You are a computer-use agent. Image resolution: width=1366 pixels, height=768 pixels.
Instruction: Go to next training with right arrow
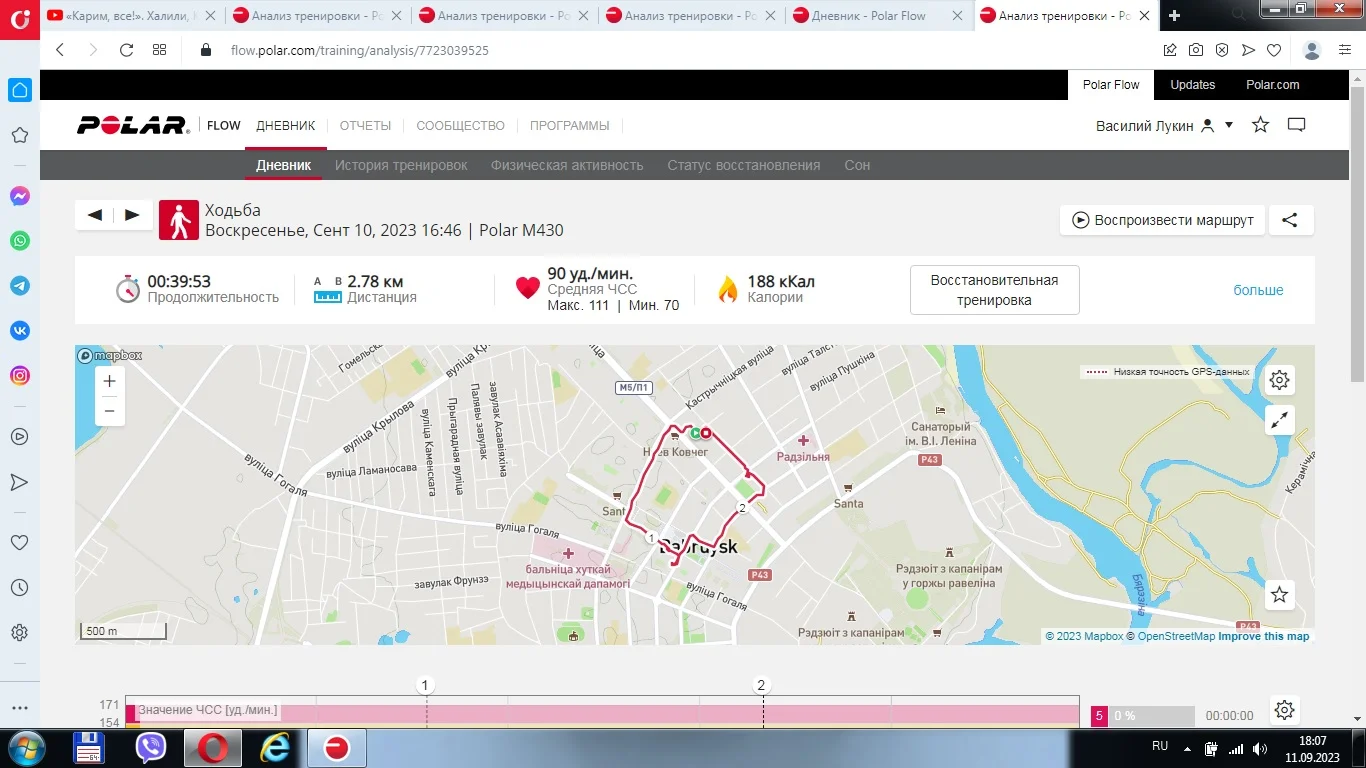tap(132, 215)
